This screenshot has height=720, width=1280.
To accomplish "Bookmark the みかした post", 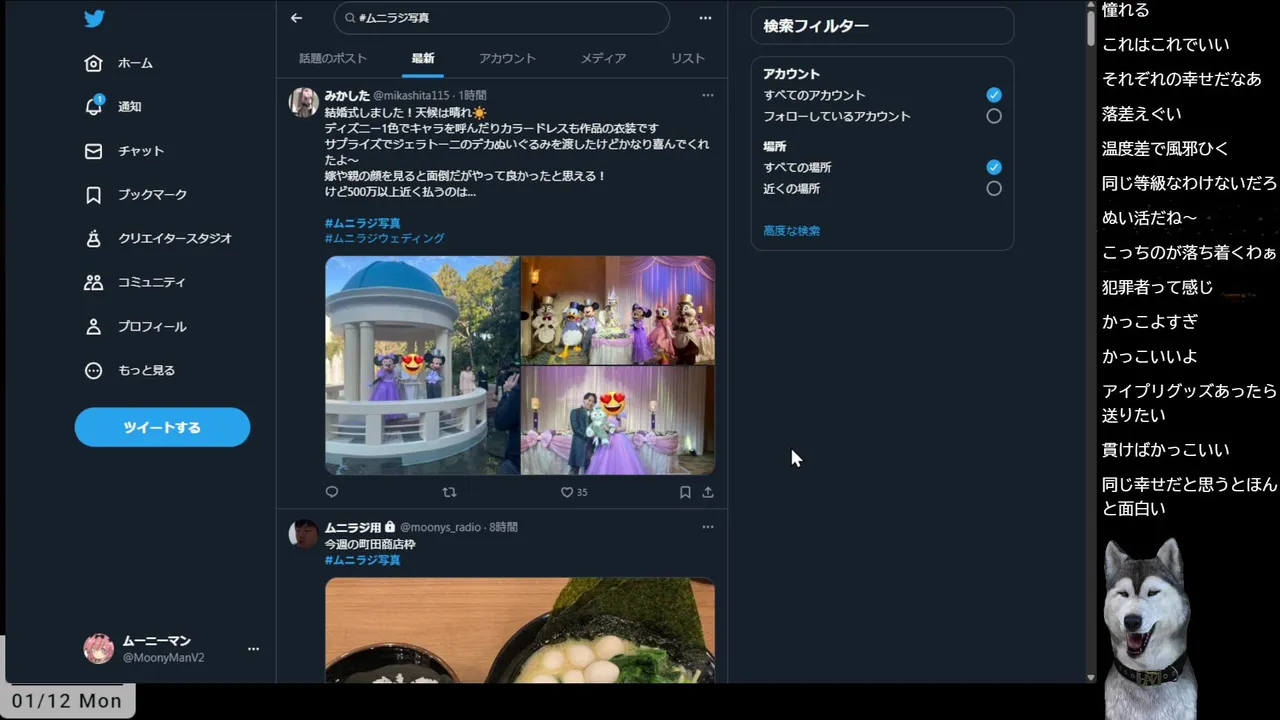I will (x=685, y=492).
